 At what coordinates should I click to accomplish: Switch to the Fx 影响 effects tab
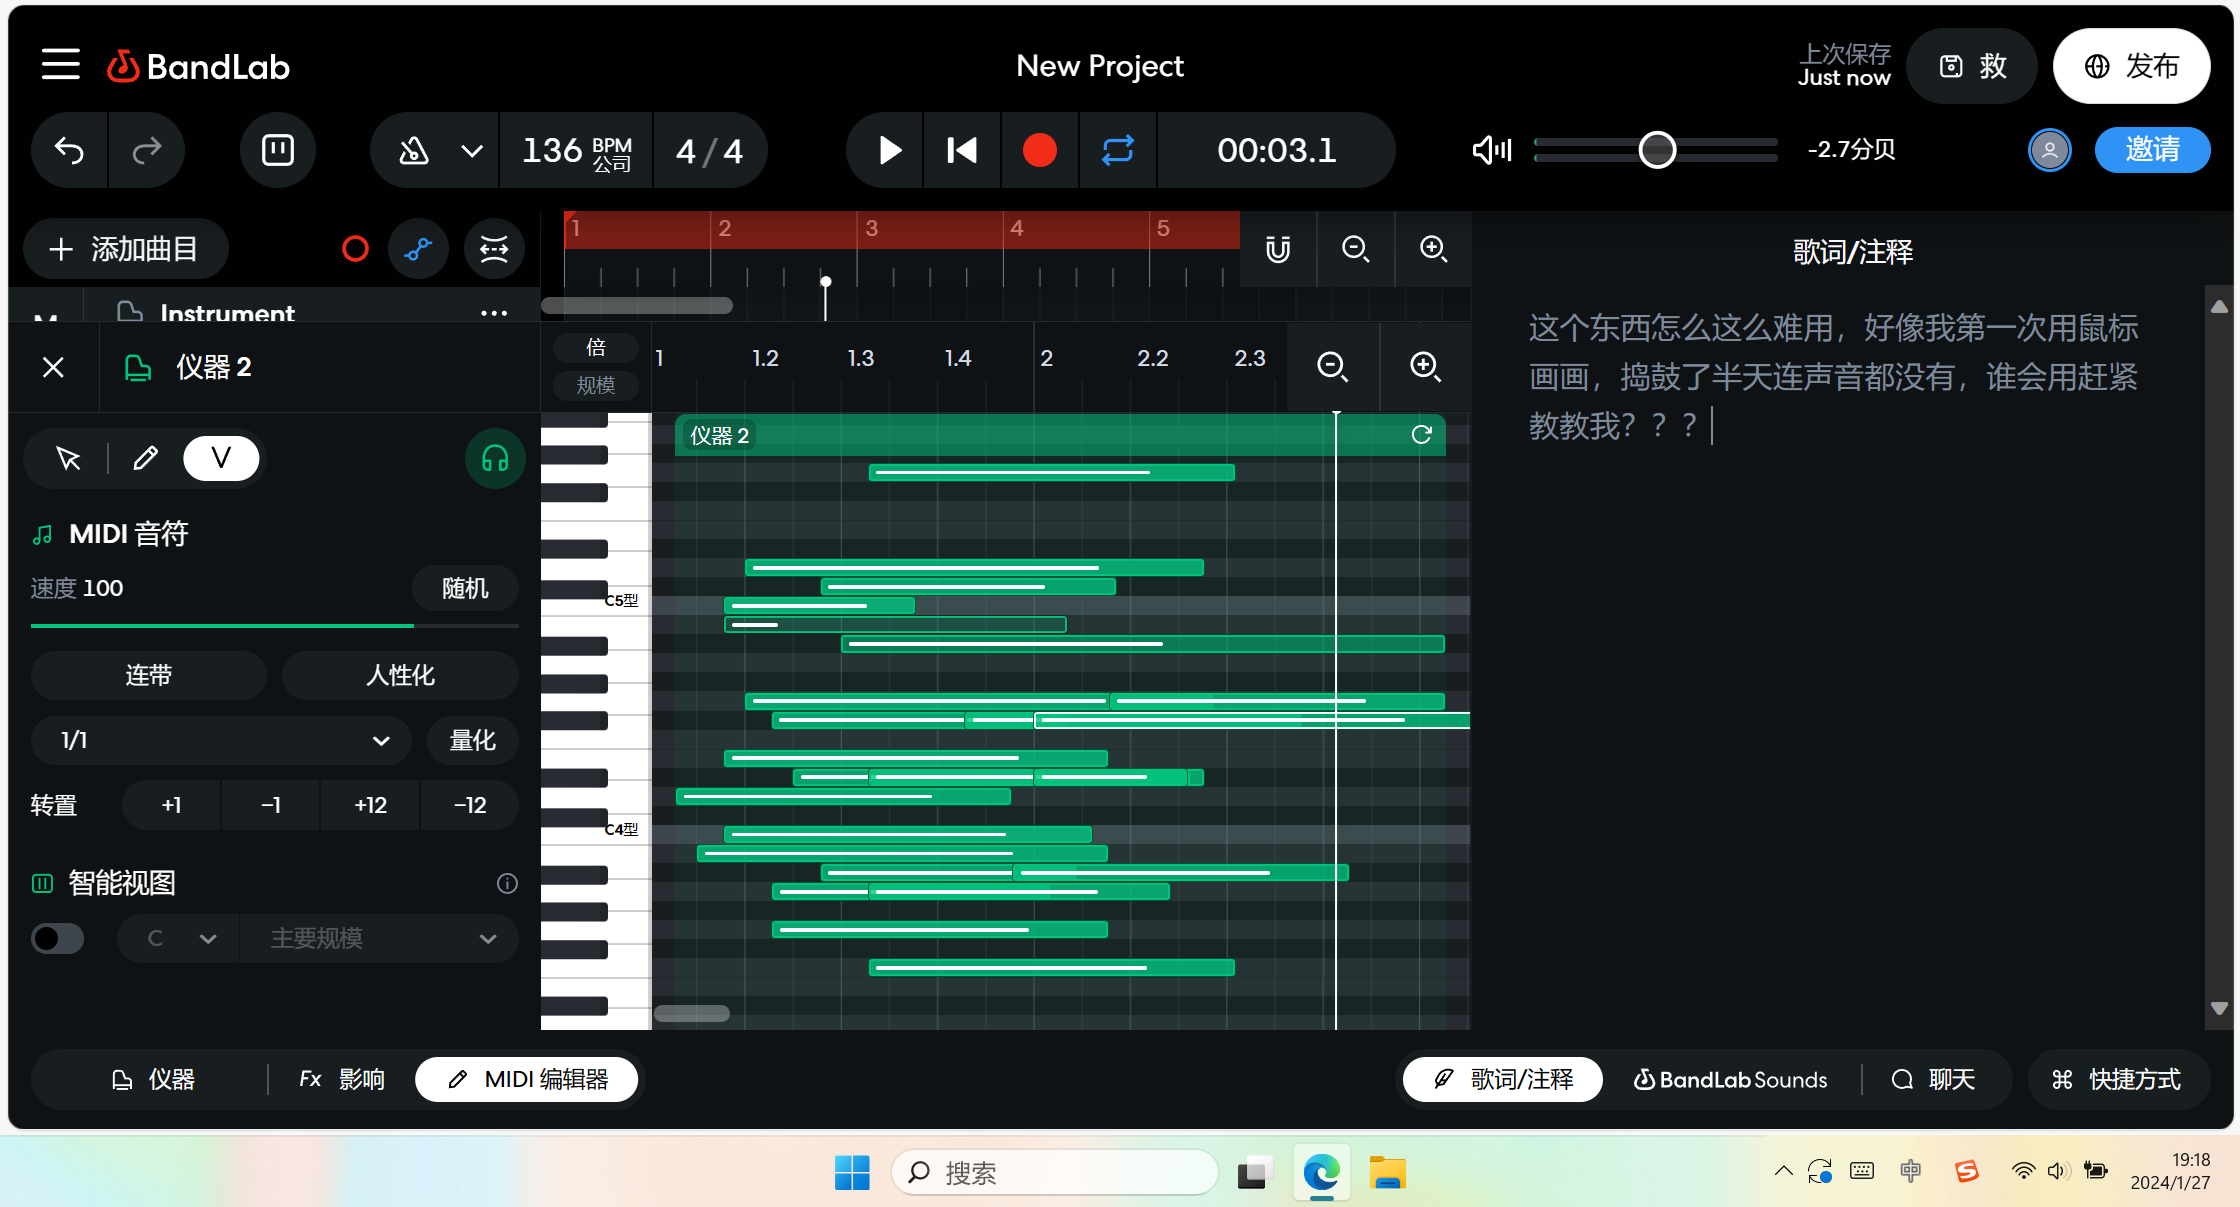click(x=341, y=1079)
